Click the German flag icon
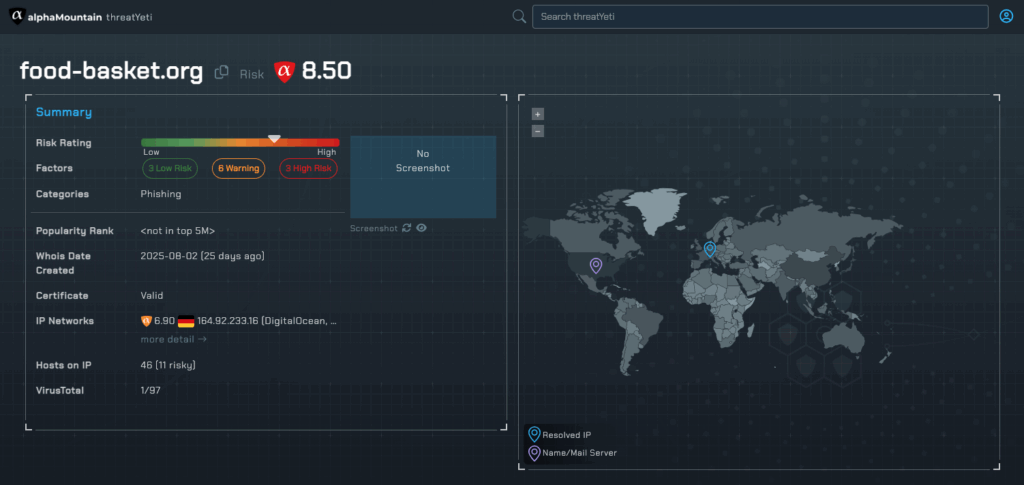1024x485 pixels. pyautogui.click(x=186, y=321)
